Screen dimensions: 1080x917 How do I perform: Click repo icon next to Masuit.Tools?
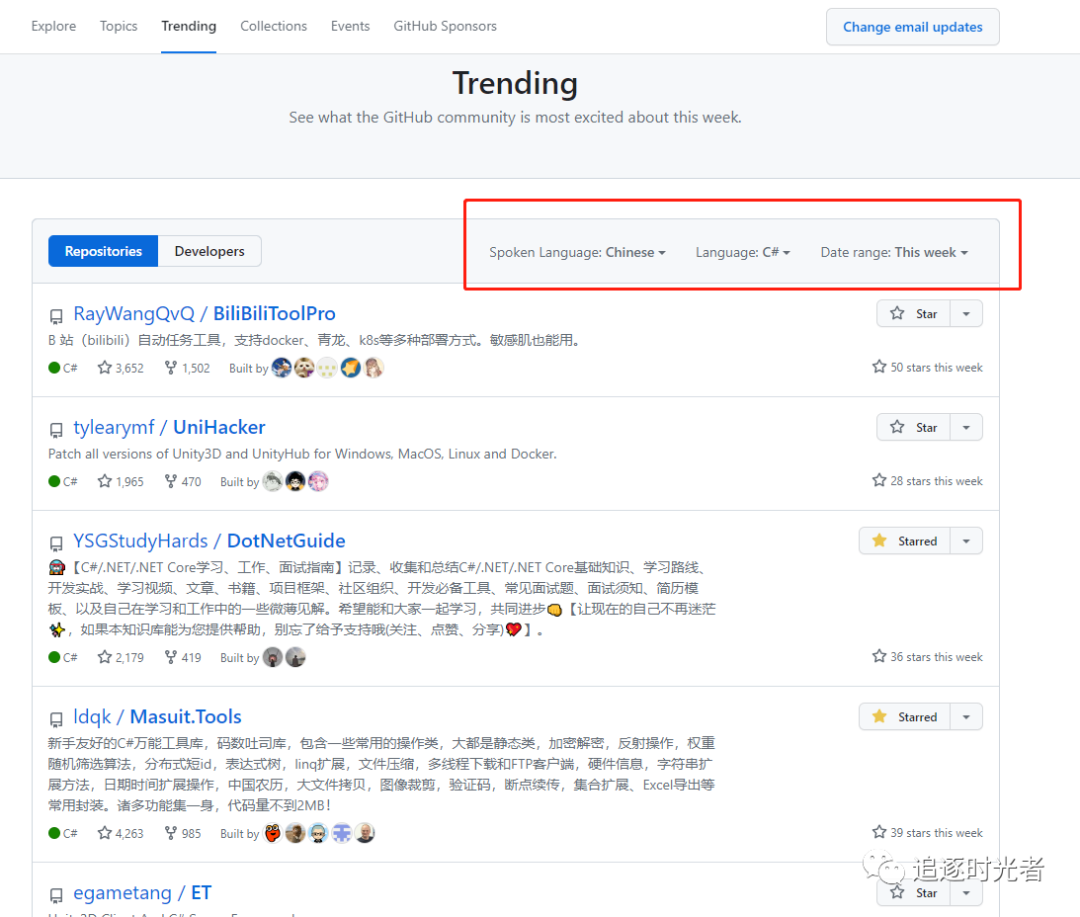click(56, 719)
